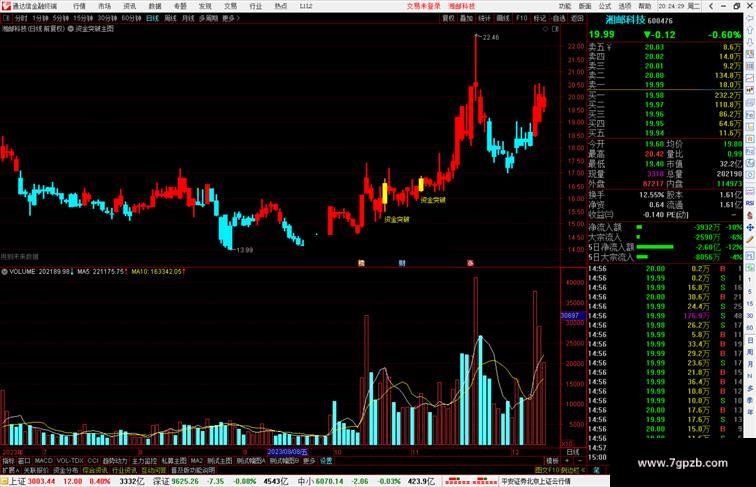Click the 标记 mark button
The width and height of the screenshot is (756, 487).
click(x=540, y=18)
